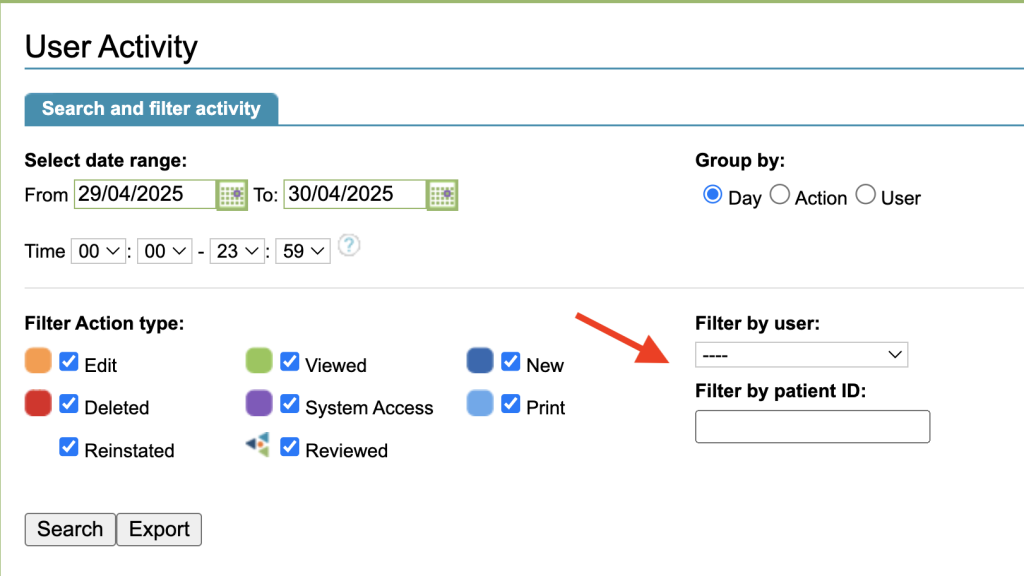Open the To date calendar picker
The image size is (1024, 576).
tap(442, 194)
